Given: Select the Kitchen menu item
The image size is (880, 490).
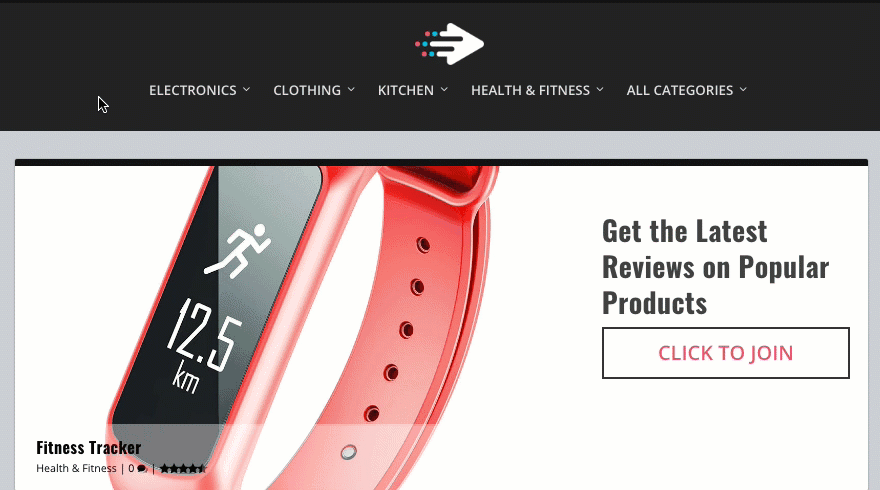Looking at the screenshot, I should tap(406, 90).
